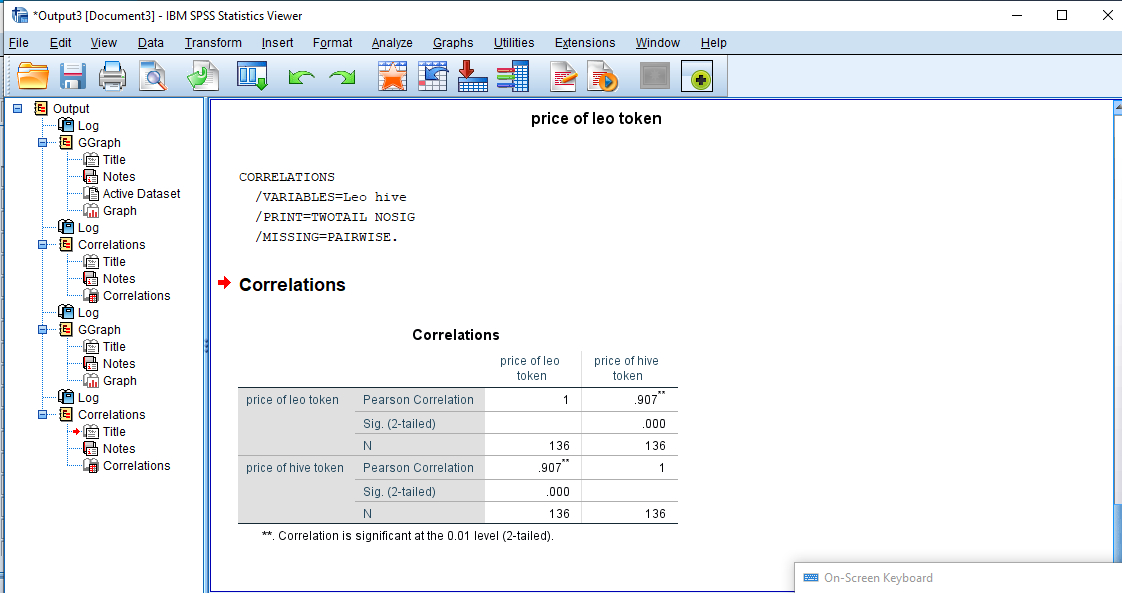Open the Help menu
This screenshot has height=593, width=1122.
point(713,43)
